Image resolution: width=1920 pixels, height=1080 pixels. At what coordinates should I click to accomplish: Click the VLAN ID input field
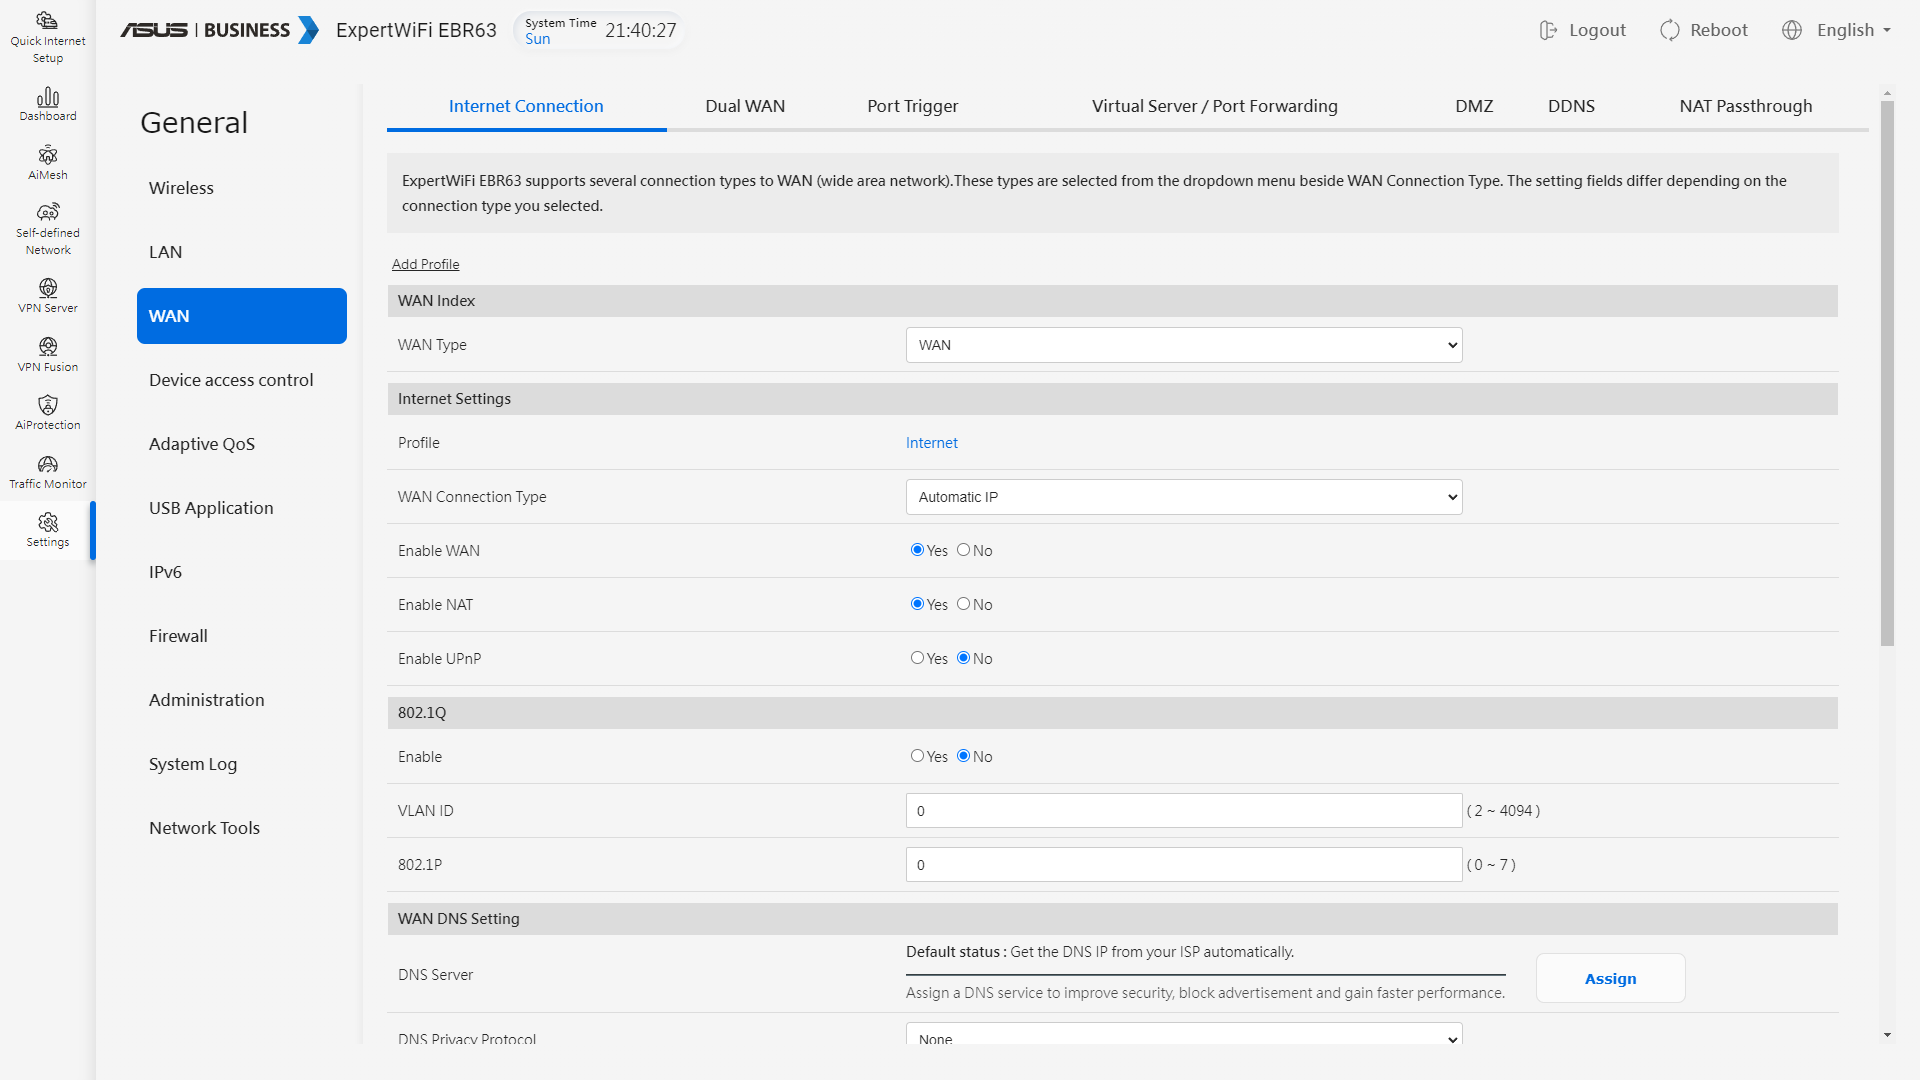tap(1183, 811)
